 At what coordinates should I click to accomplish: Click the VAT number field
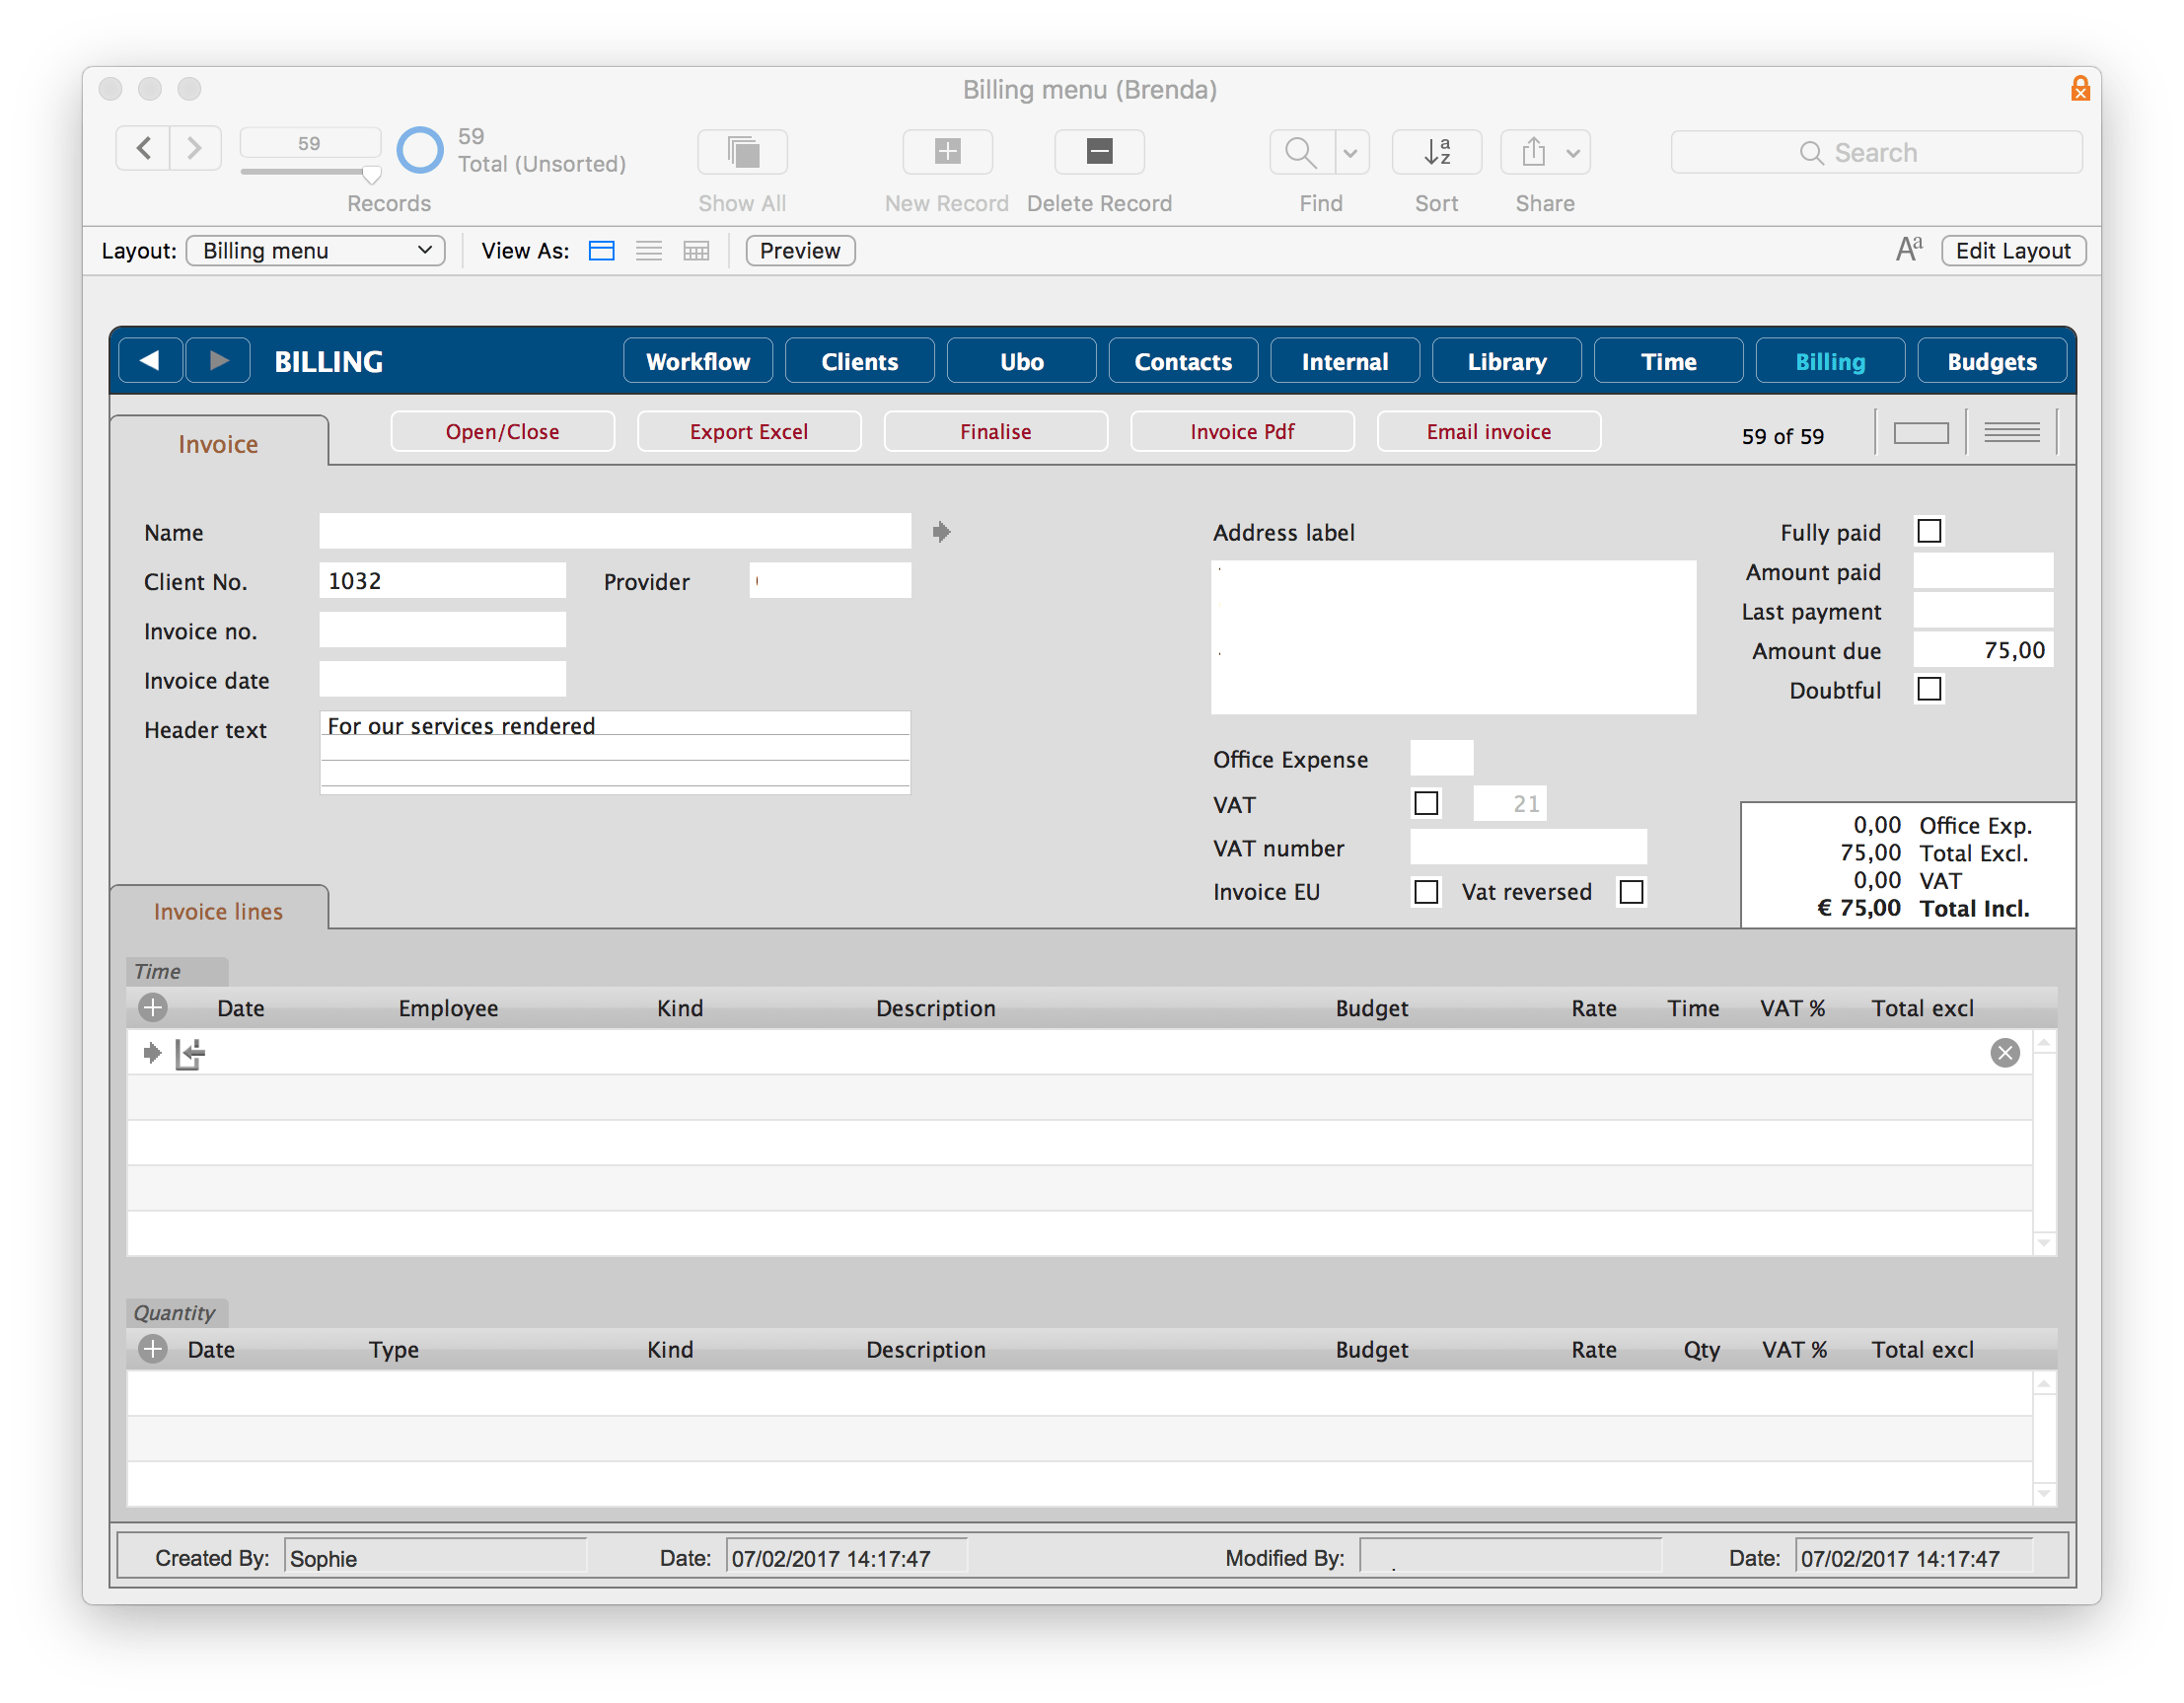[x=1528, y=847]
